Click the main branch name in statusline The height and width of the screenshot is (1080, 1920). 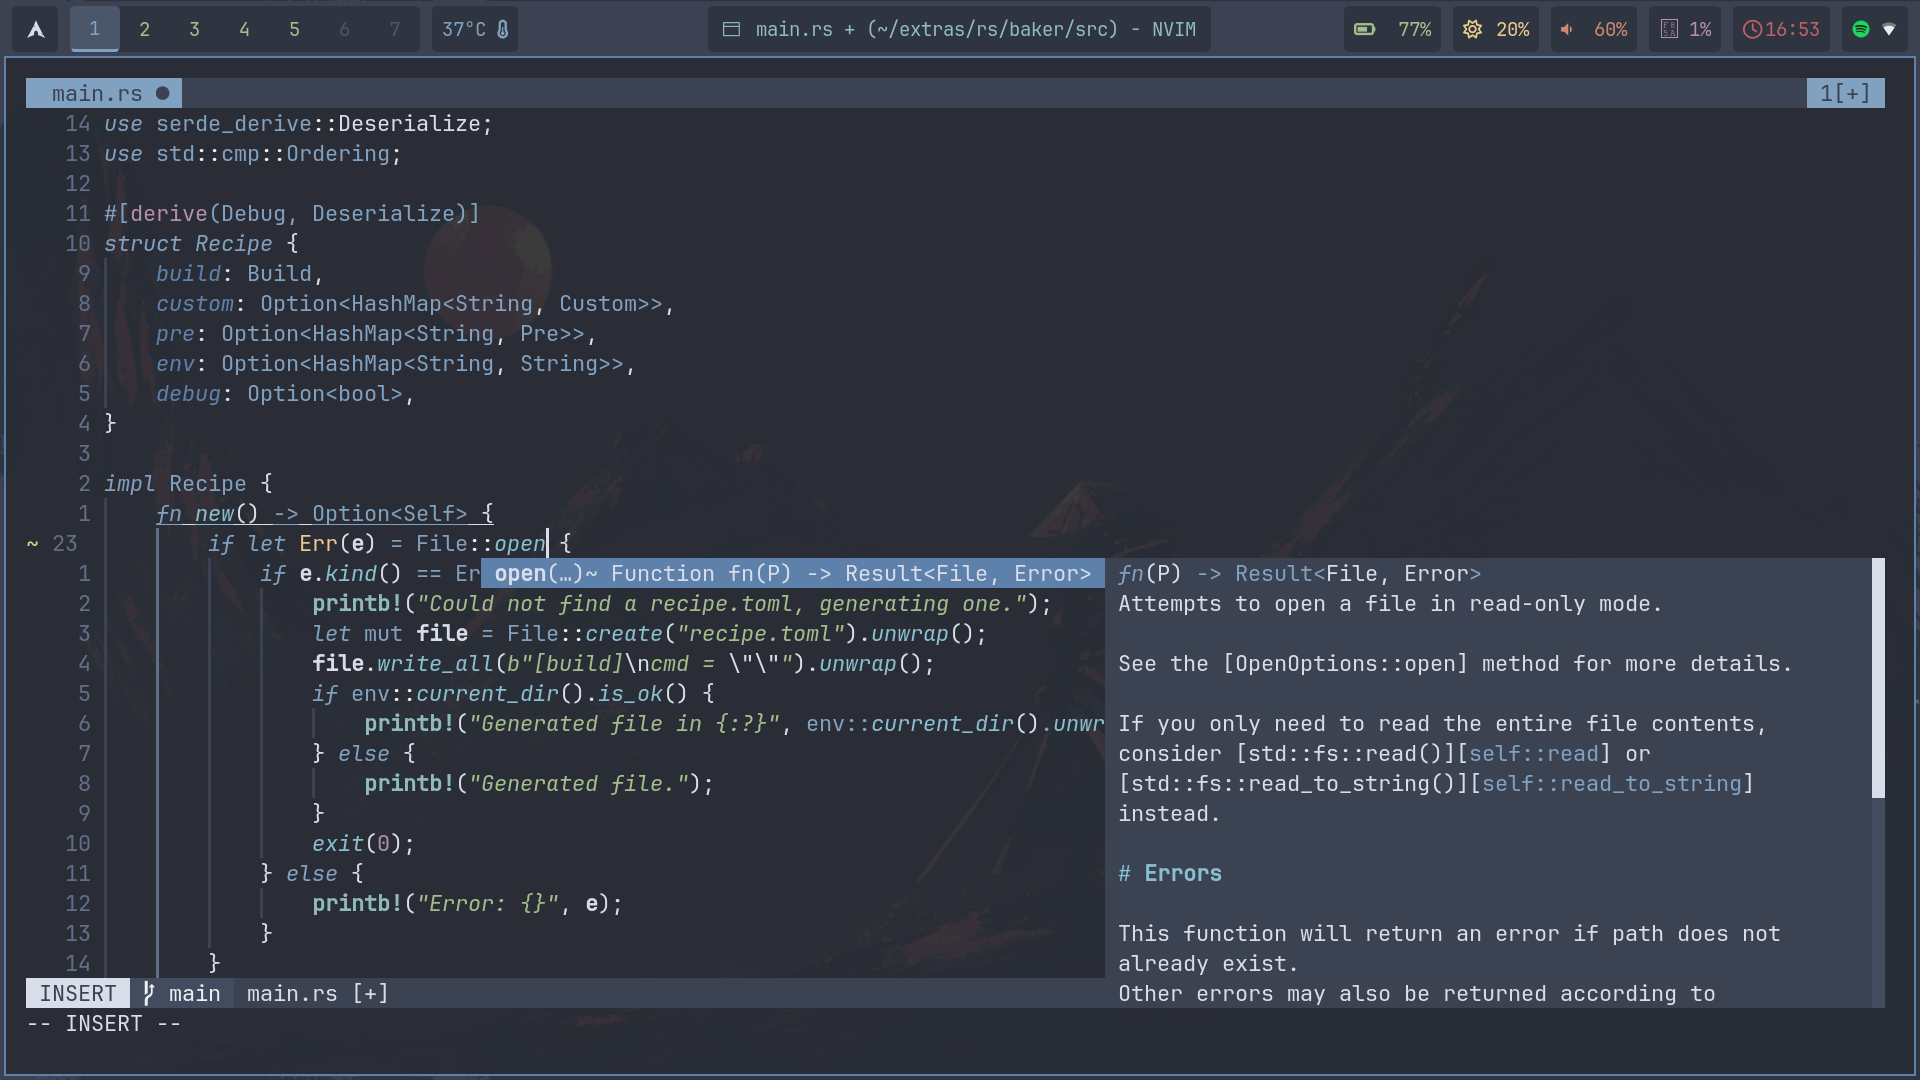coord(194,993)
